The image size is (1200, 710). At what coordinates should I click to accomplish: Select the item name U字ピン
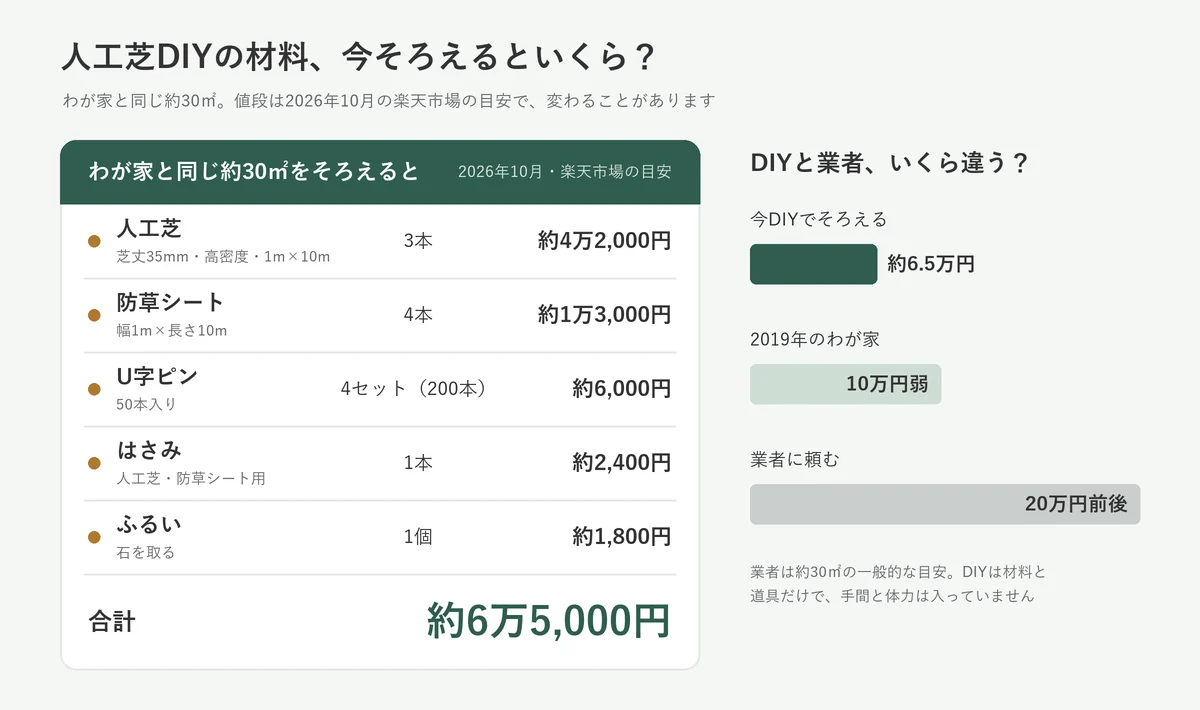pos(157,376)
